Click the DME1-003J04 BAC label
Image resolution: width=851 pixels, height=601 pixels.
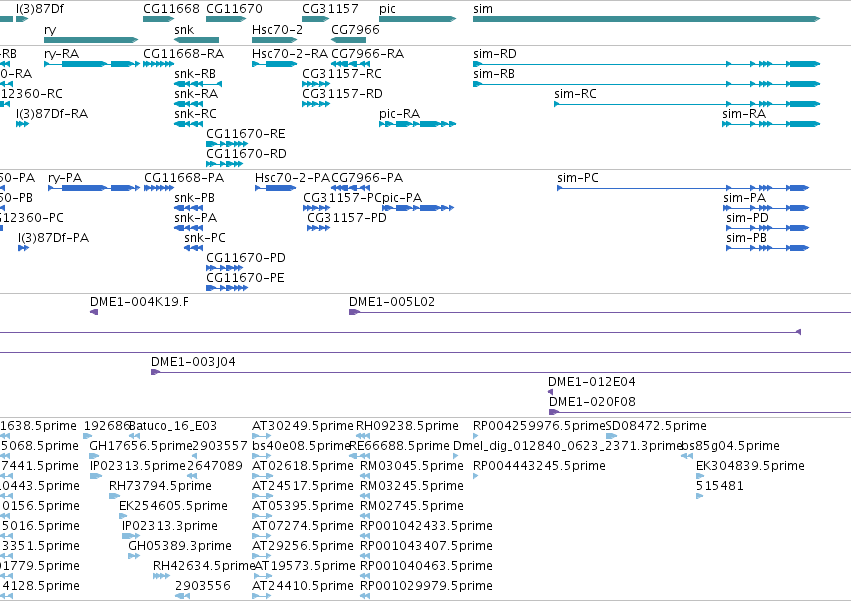coord(193,362)
